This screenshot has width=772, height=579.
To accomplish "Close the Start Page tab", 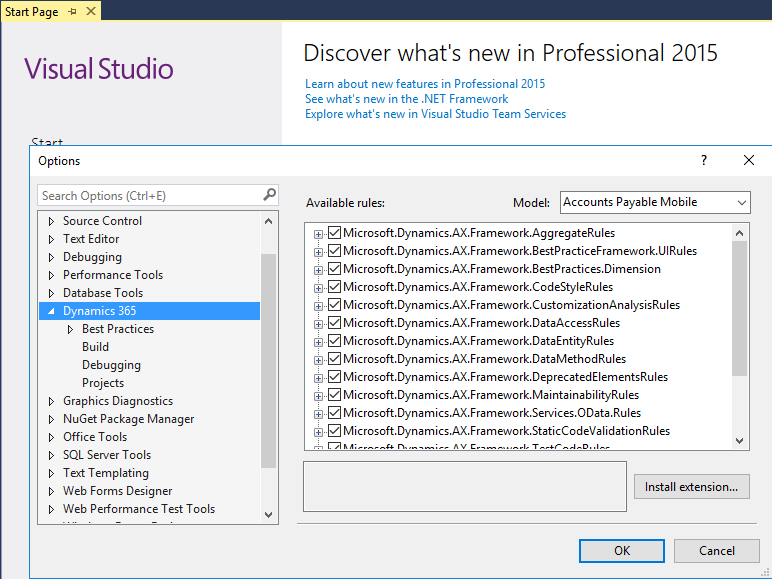I will pos(91,11).
